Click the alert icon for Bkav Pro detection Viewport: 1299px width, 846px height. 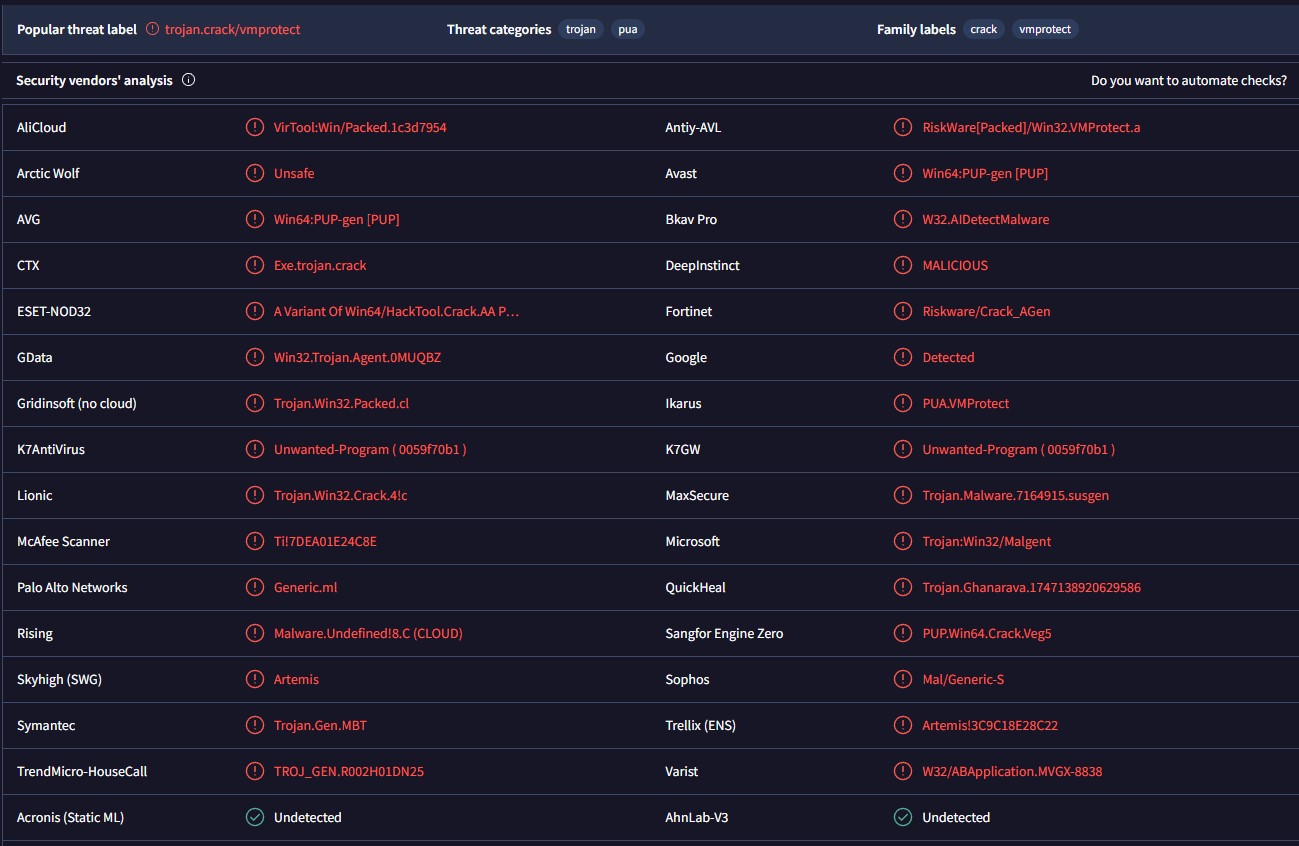coord(903,219)
